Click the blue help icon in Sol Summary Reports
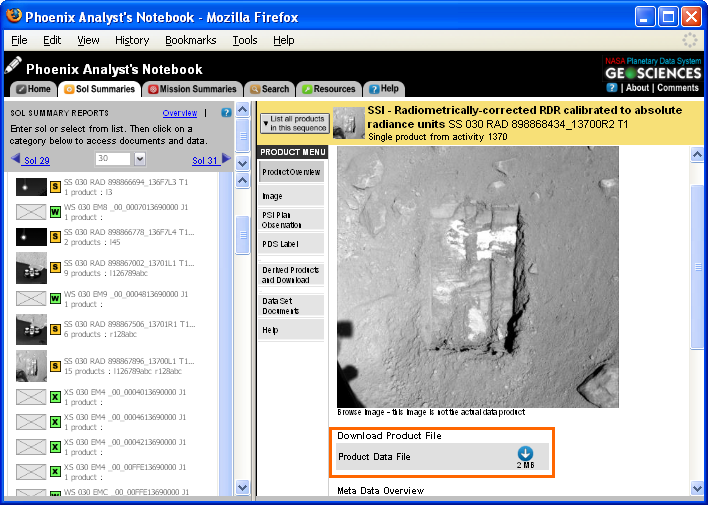The height and width of the screenshot is (505, 708). 226,113
